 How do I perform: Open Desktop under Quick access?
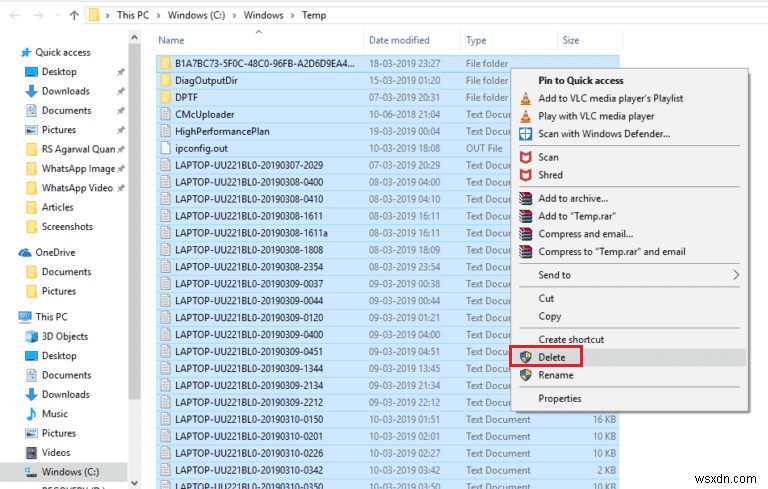tap(59, 72)
